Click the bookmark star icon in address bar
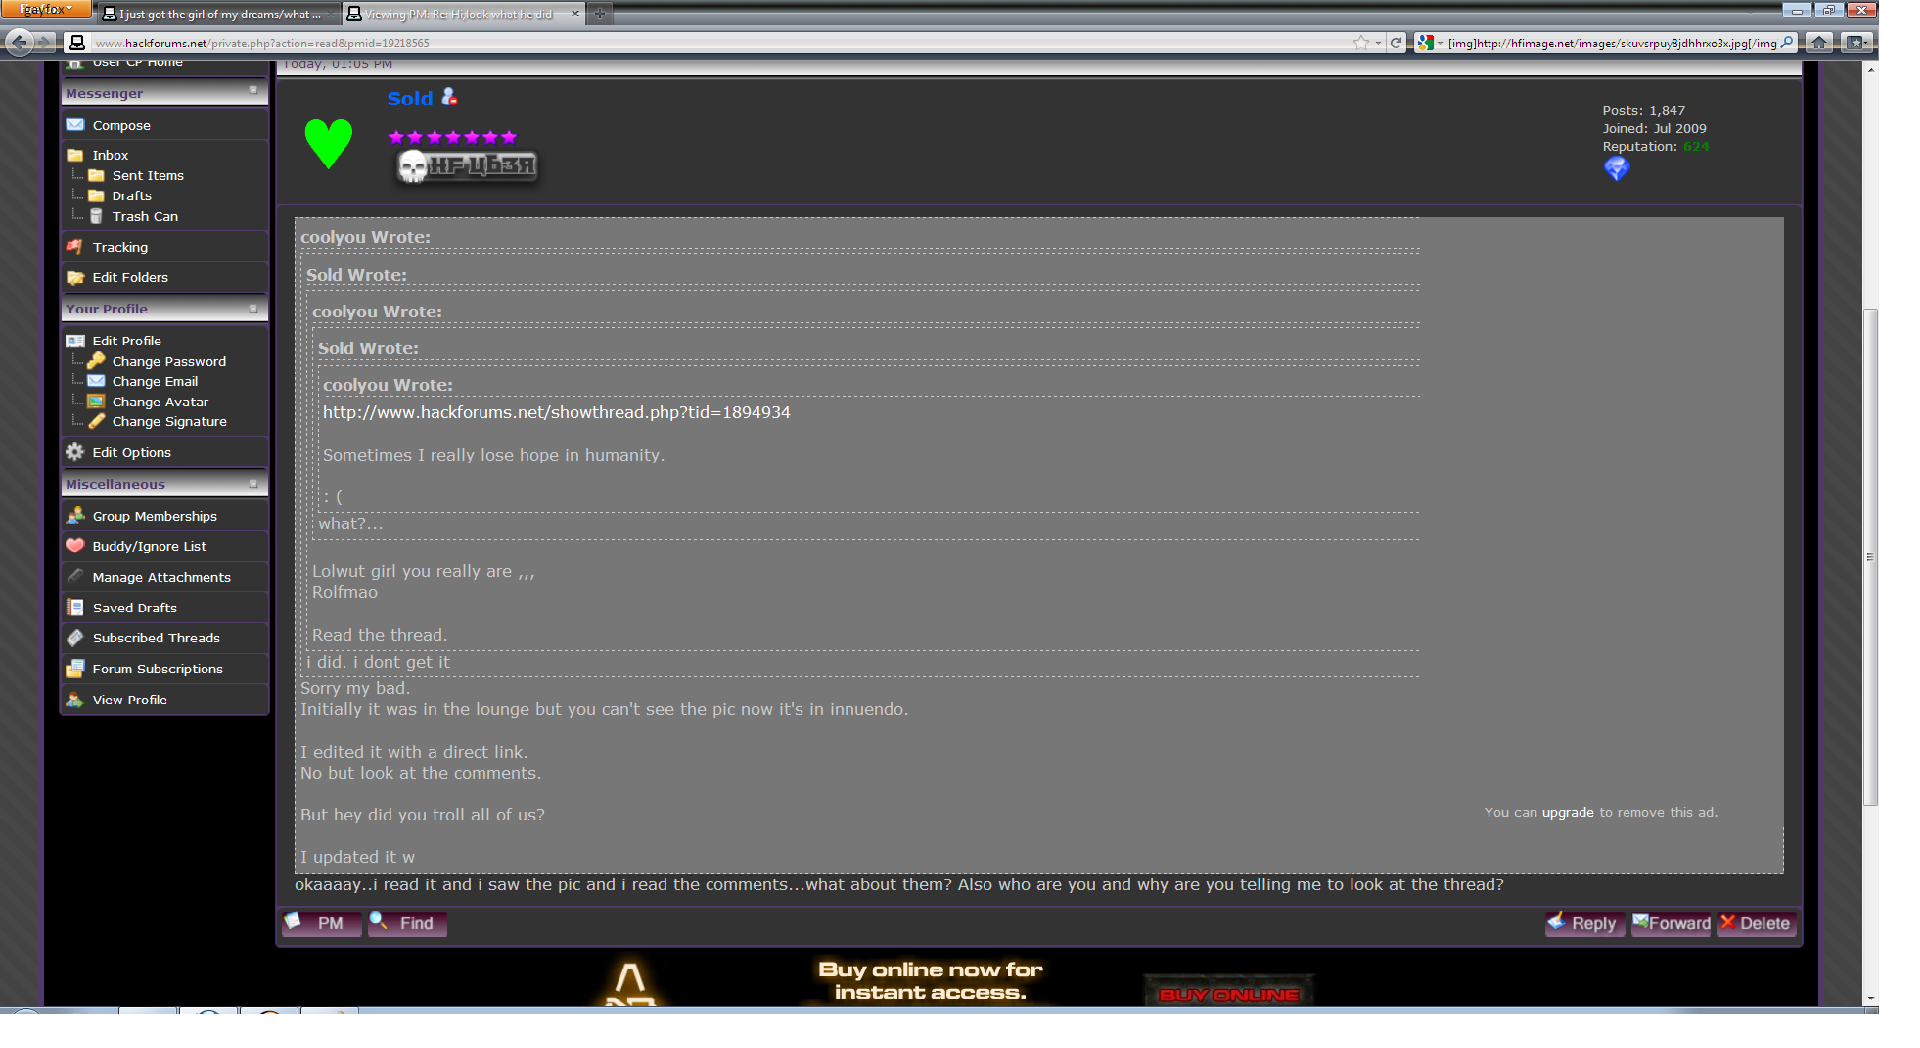Image resolution: width=1920 pixels, height=1048 pixels. [x=1360, y=42]
